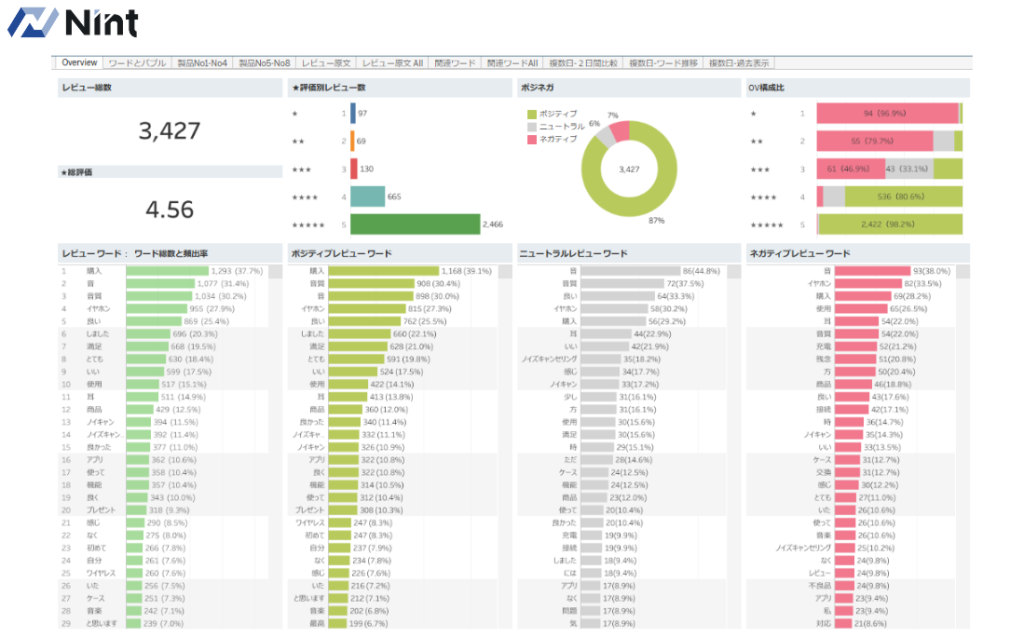This screenshot has height=637, width=1024.
Task: Select the 製品No5-No8 tab
Action: (264, 62)
